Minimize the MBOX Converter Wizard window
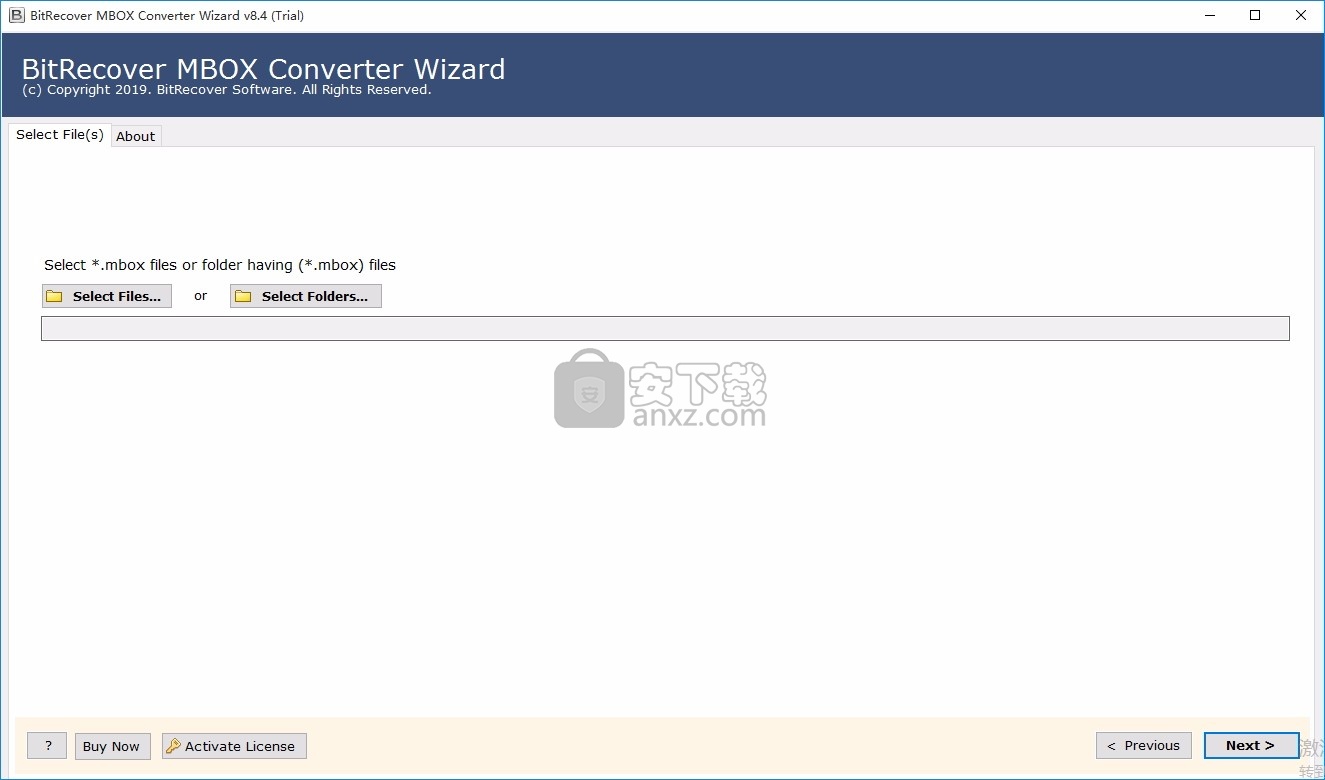The width and height of the screenshot is (1325, 780). pyautogui.click(x=1209, y=15)
